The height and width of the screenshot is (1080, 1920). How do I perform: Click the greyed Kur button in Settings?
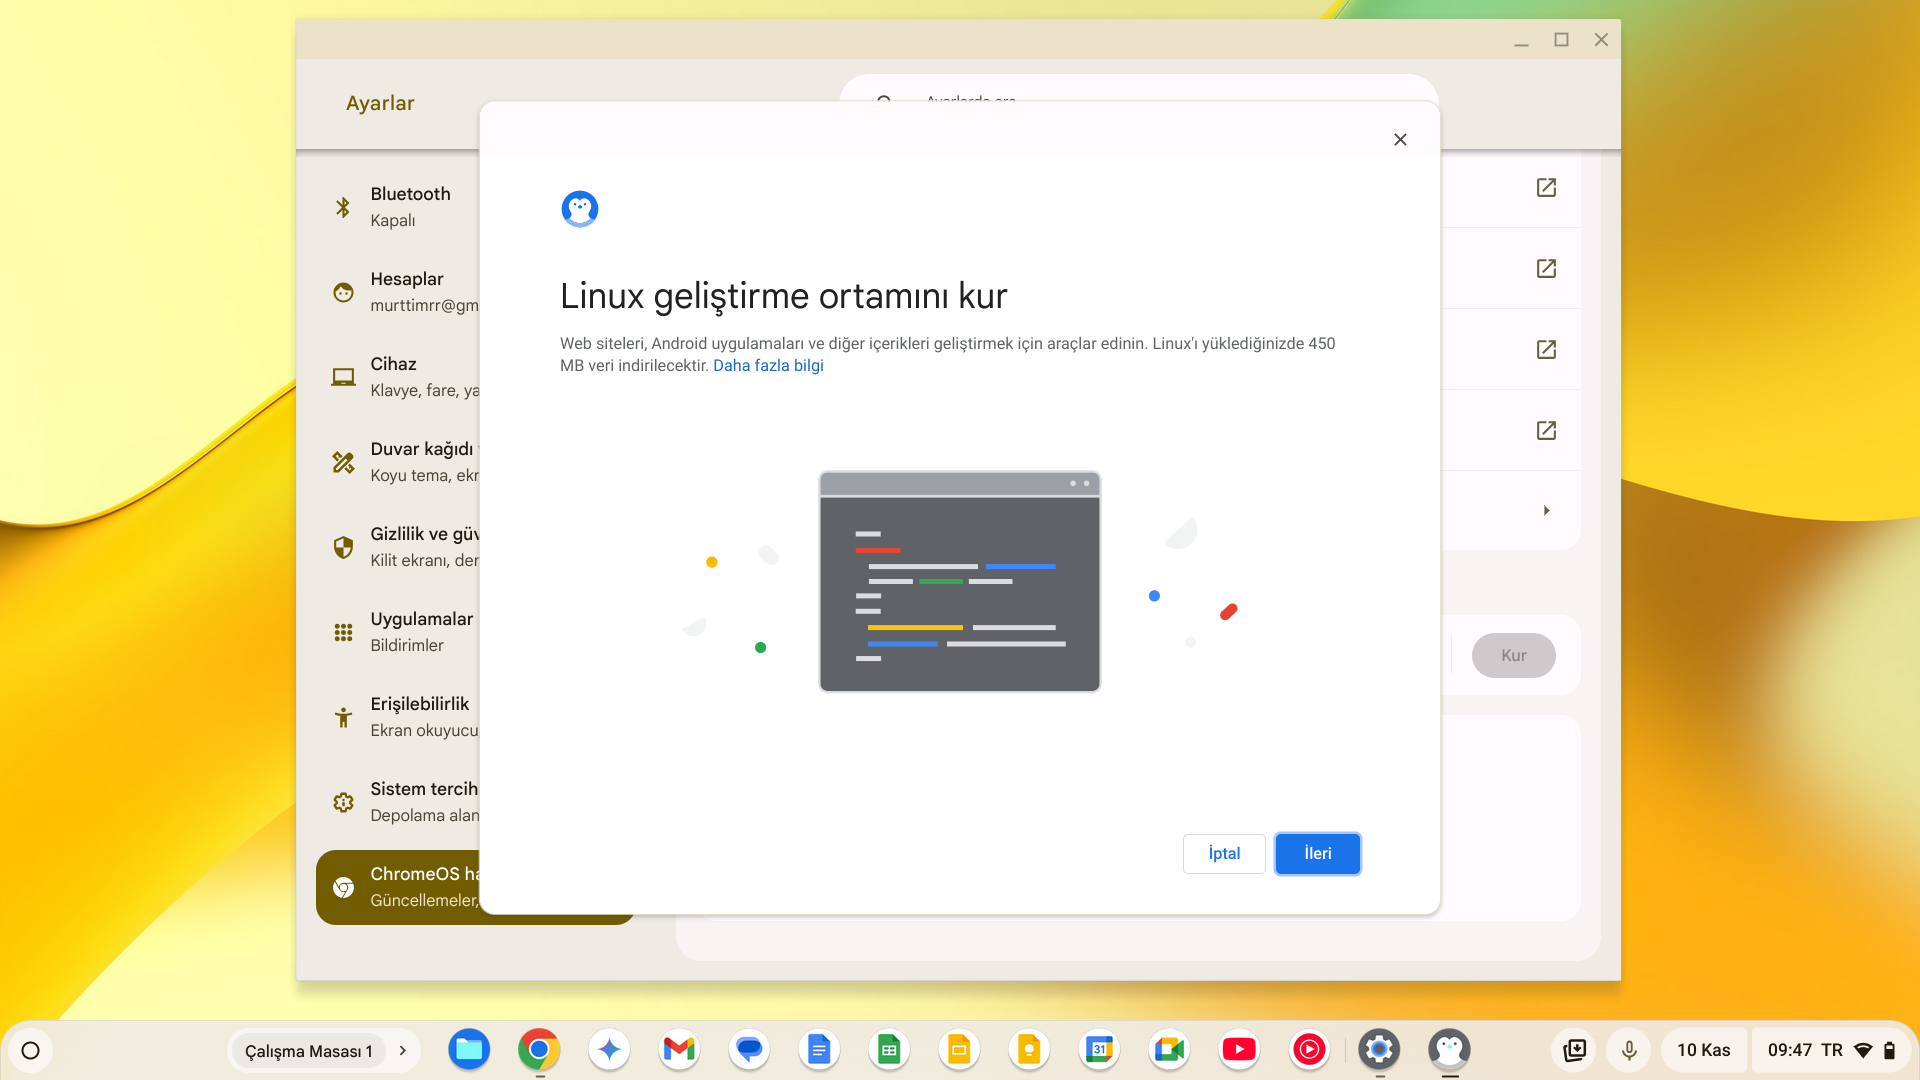coord(1513,656)
